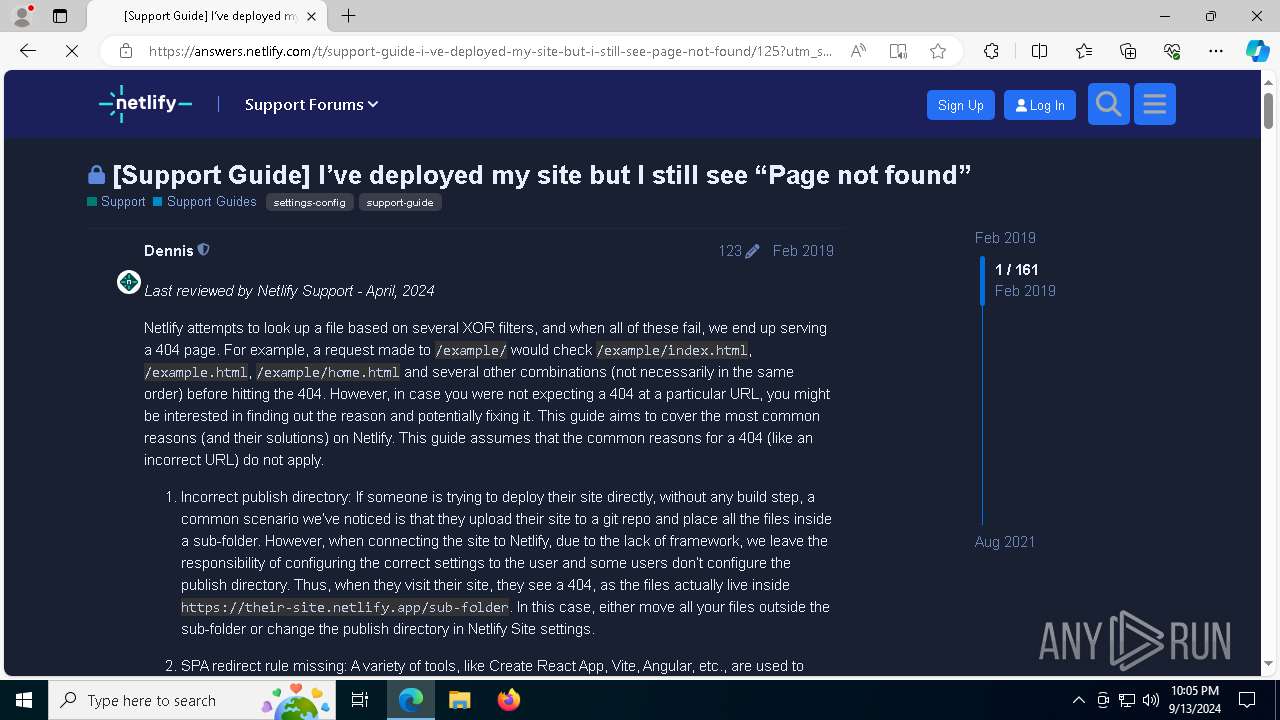Open tab actions menu icon
This screenshot has height=720, width=1280.
pyautogui.click(x=60, y=16)
